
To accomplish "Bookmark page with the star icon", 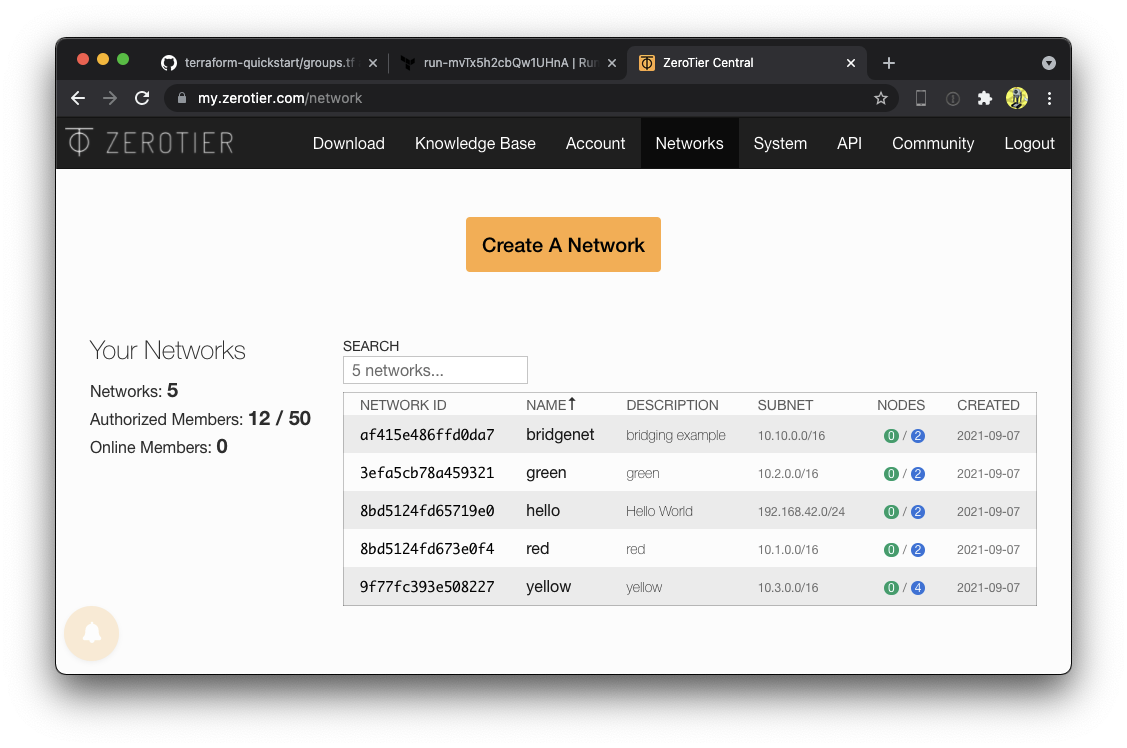I will coord(880,98).
